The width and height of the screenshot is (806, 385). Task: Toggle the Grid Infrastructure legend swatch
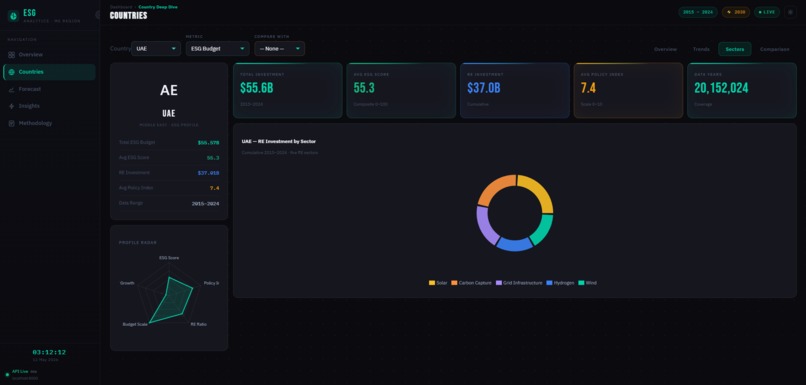pos(499,283)
